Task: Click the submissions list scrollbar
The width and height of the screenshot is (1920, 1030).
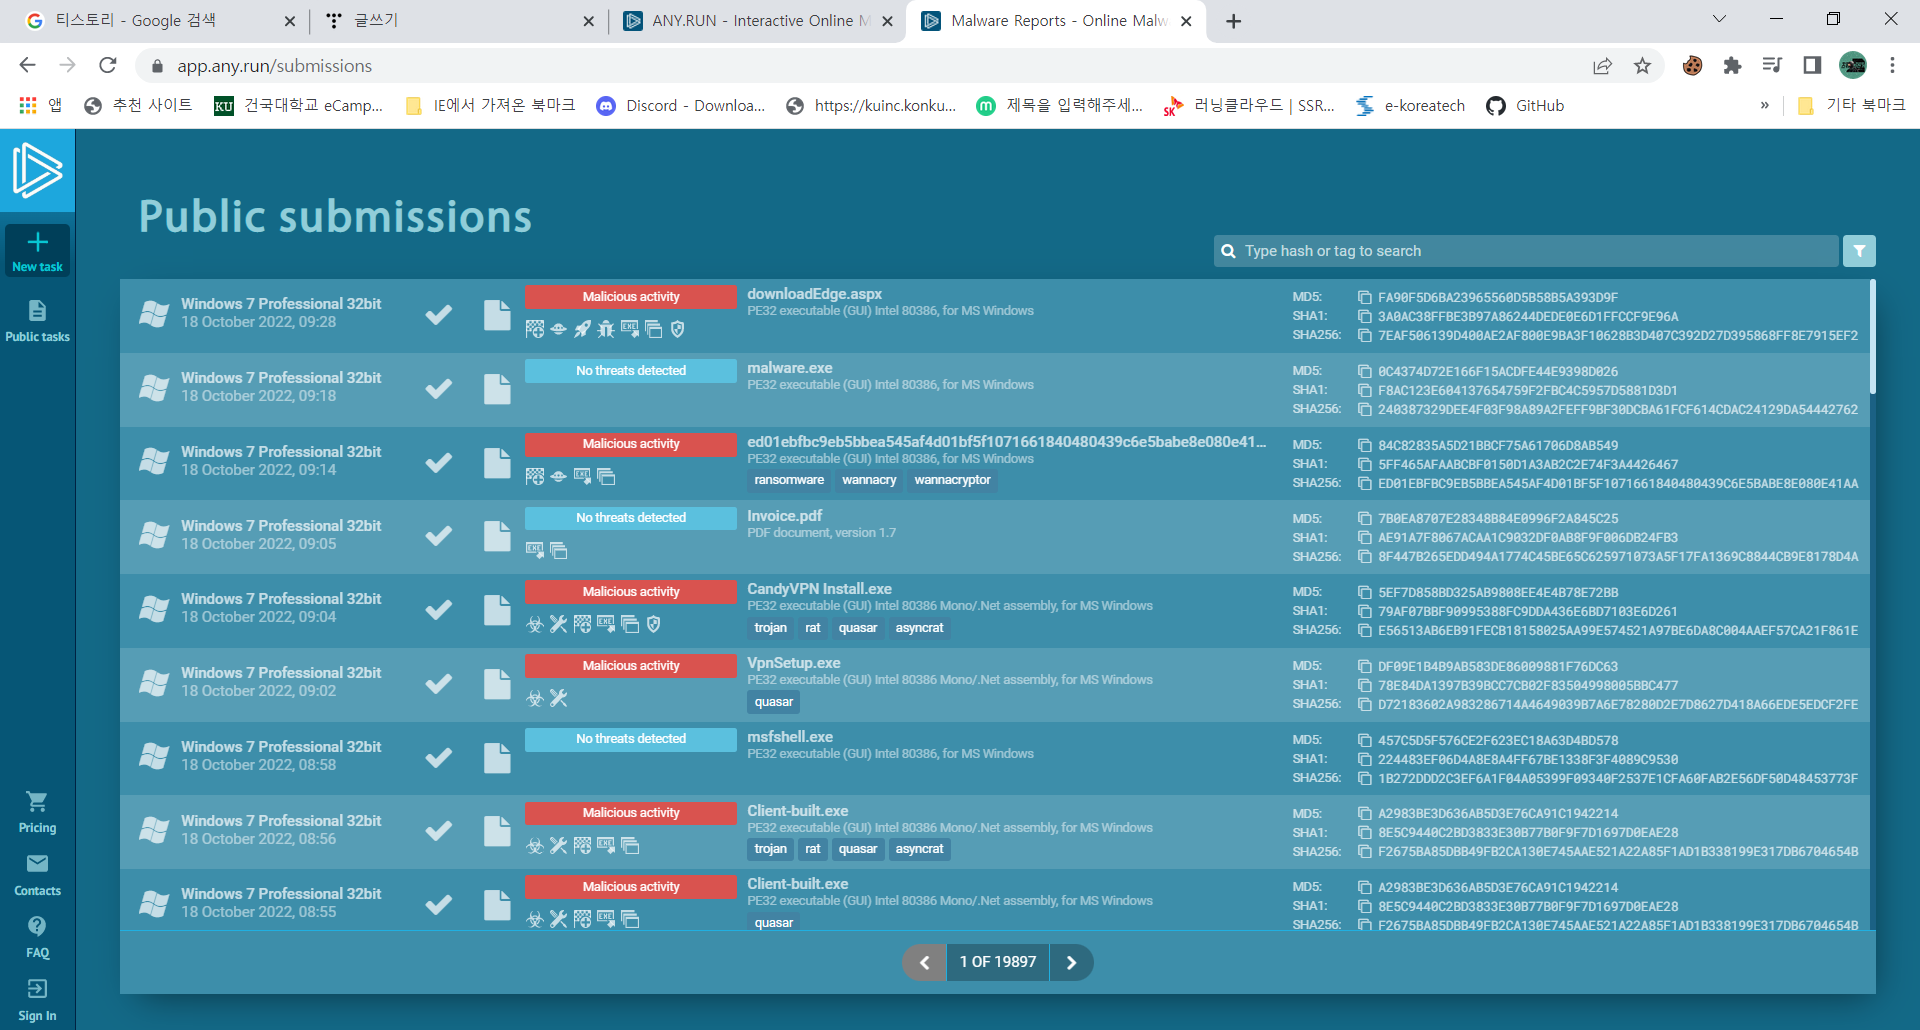Action: coord(1872,337)
